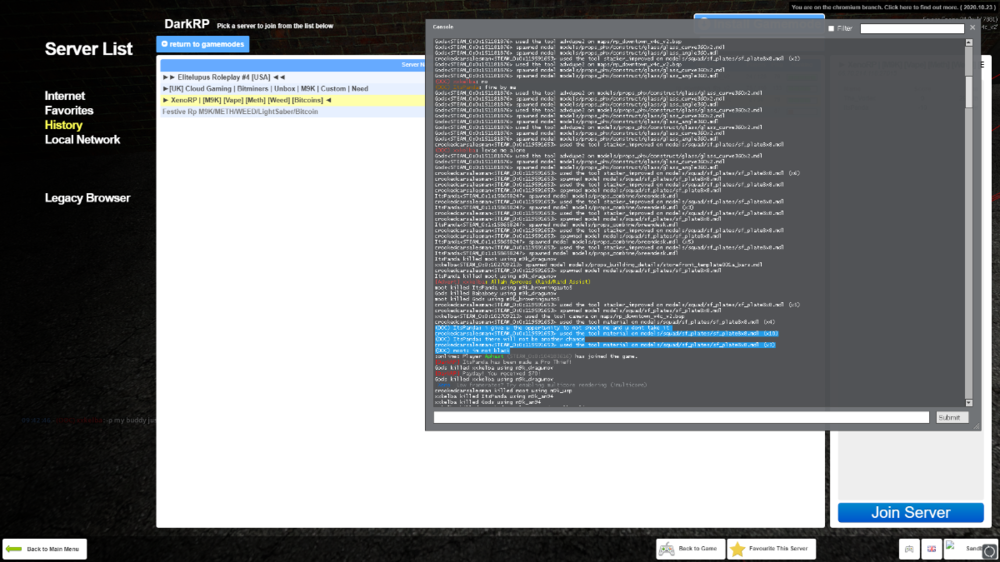1000x562 pixels.
Task: Click the circular loading icon in the bottom corner
Action: click(x=989, y=551)
